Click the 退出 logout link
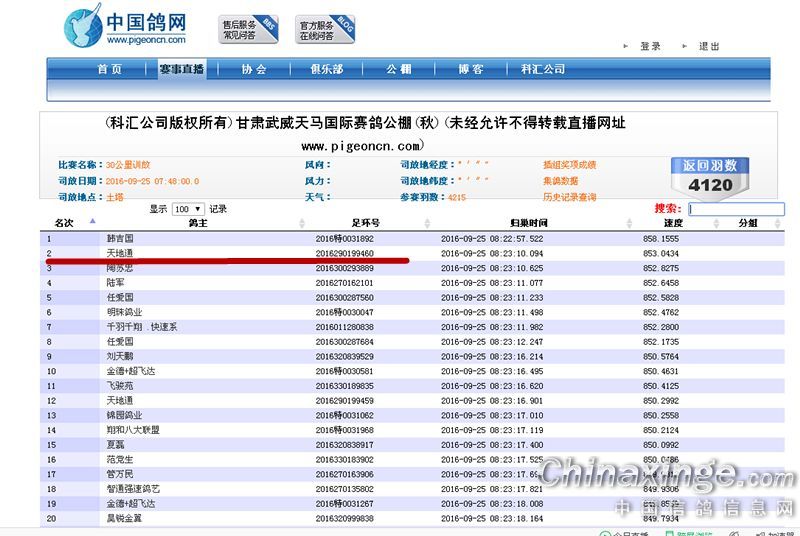Image resolution: width=800 pixels, height=536 pixels. 709,46
